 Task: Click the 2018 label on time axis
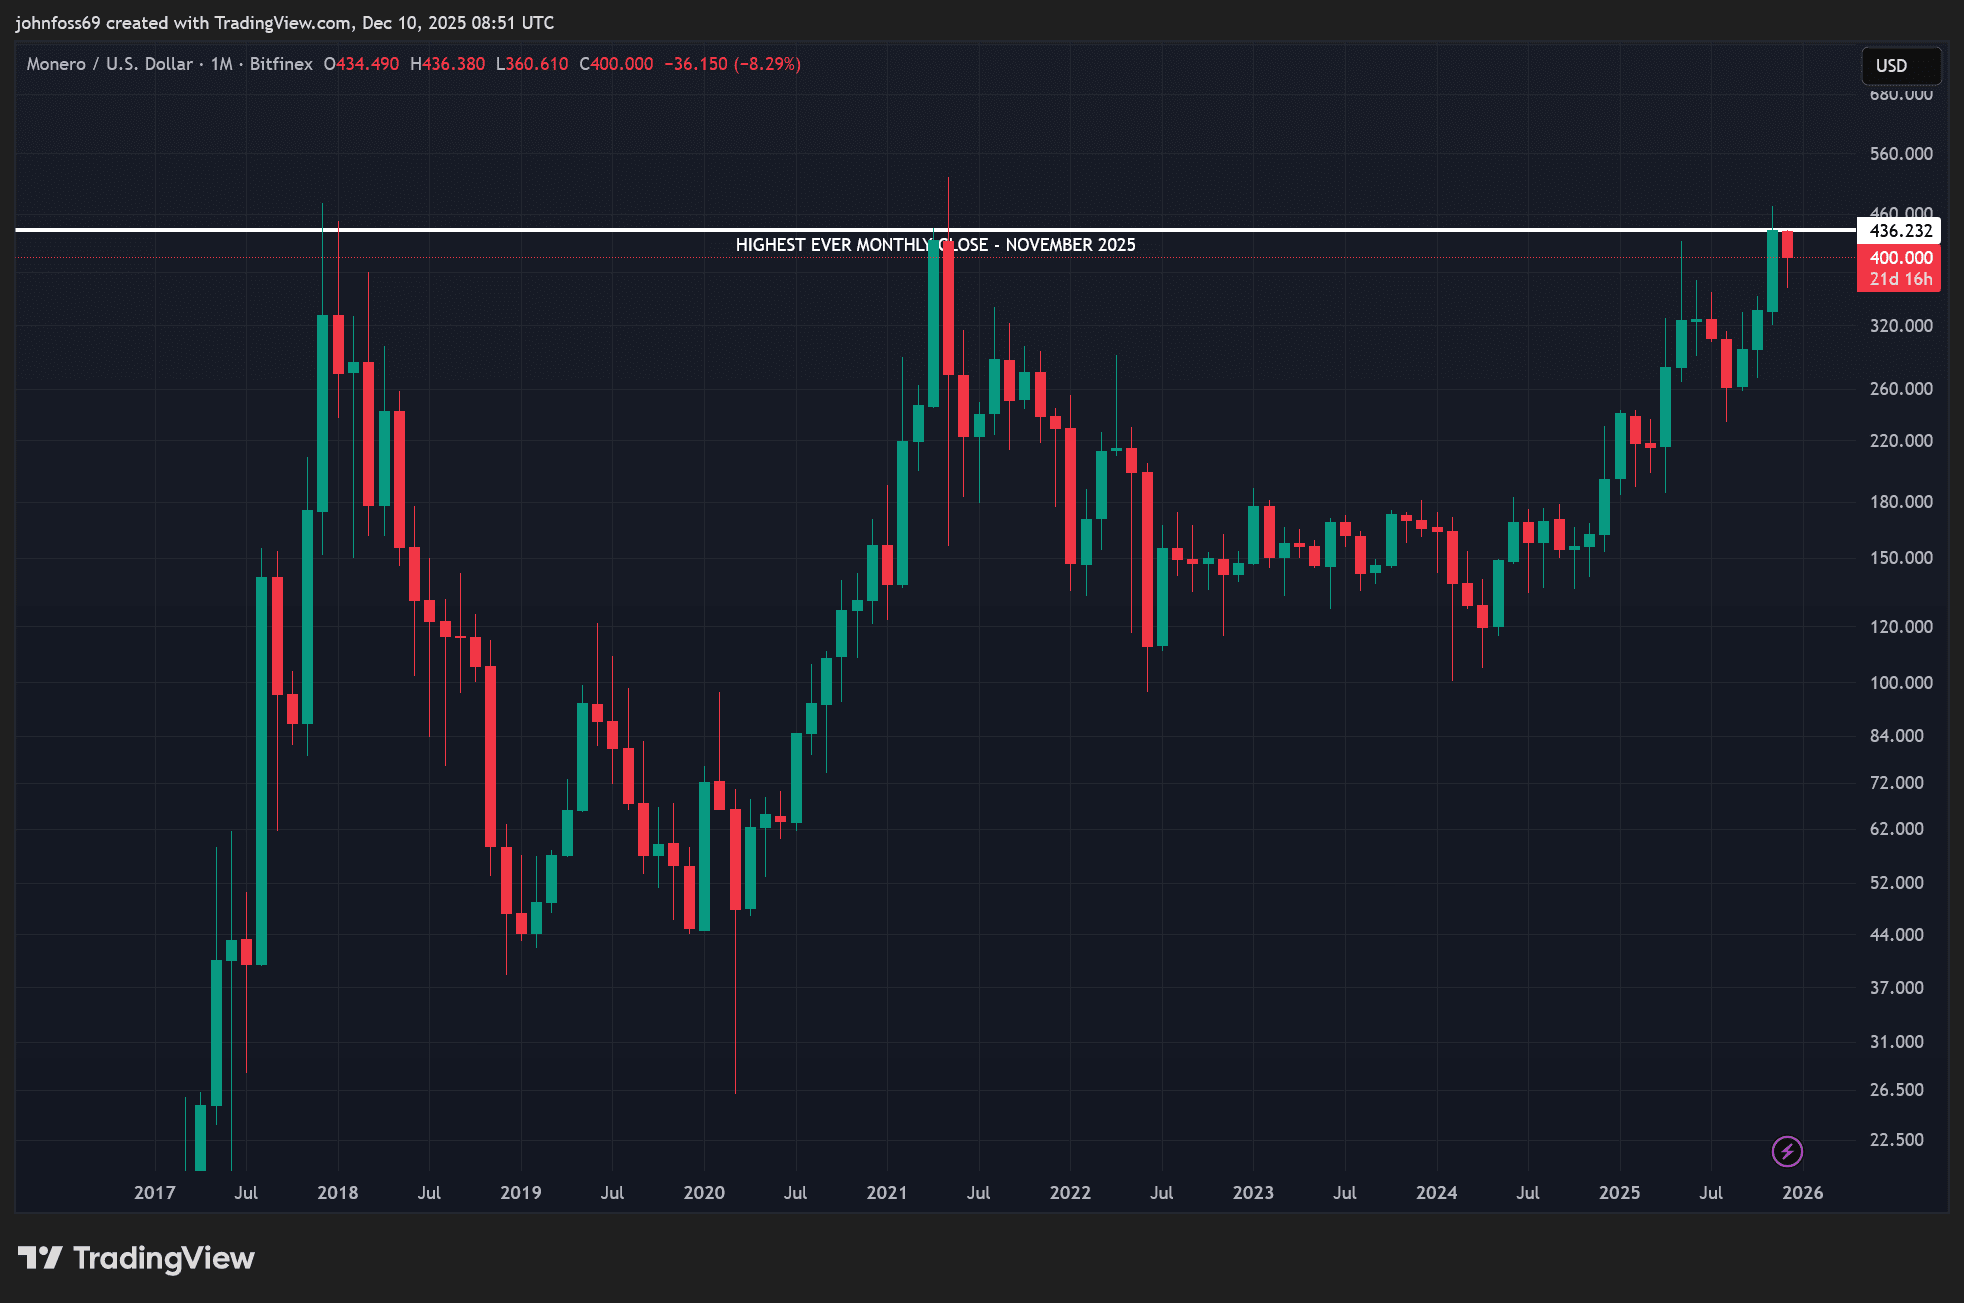tap(337, 1192)
